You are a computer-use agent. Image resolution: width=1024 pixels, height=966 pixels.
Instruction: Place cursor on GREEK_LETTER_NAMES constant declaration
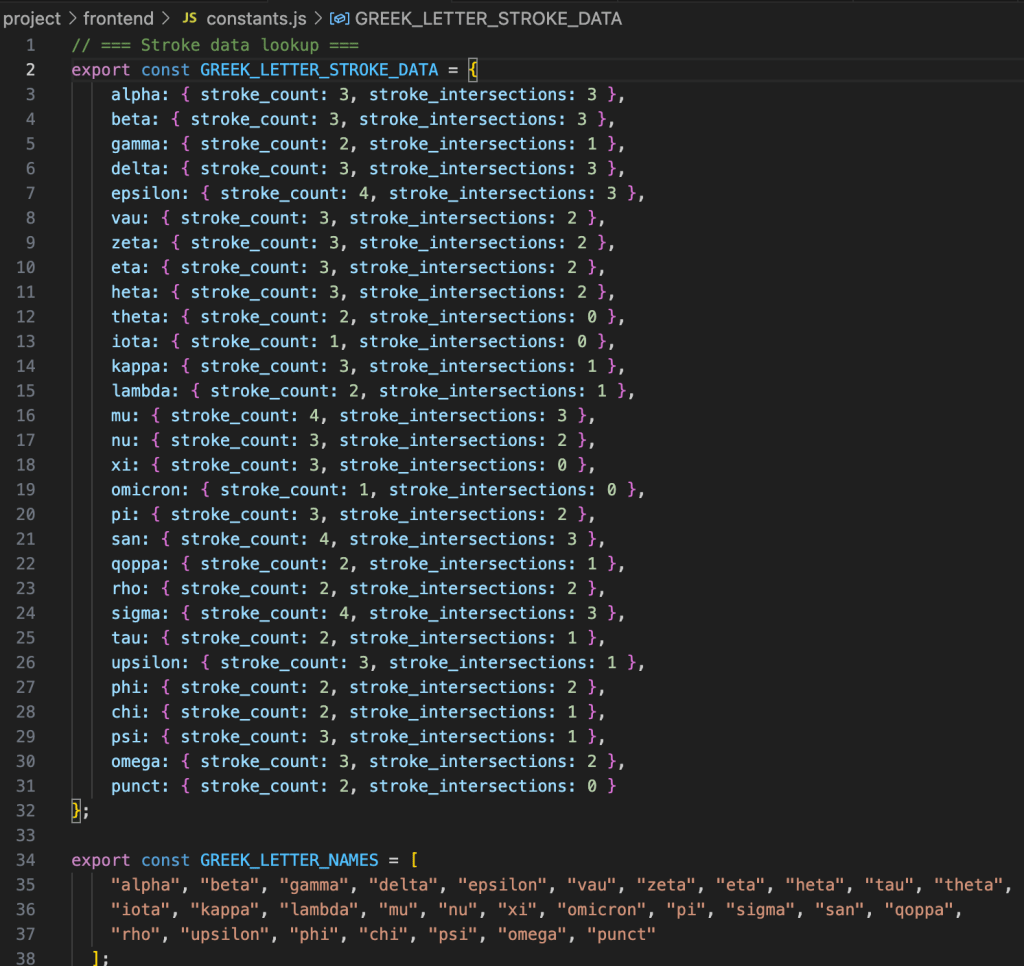click(x=289, y=860)
